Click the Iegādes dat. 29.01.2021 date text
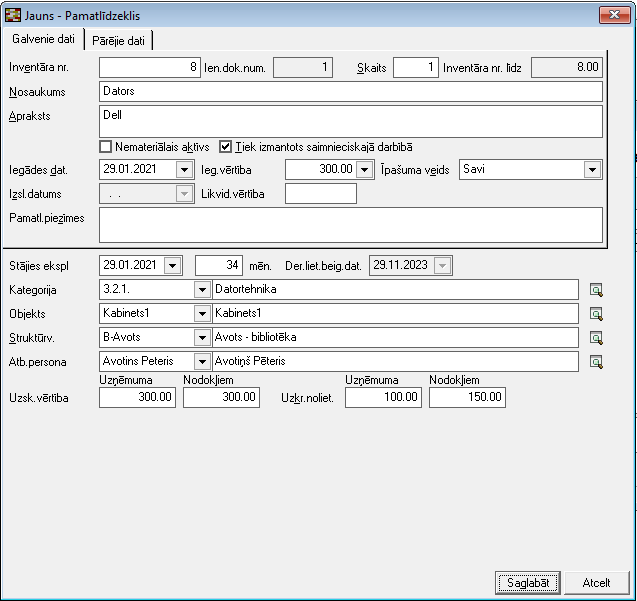 click(x=130, y=169)
